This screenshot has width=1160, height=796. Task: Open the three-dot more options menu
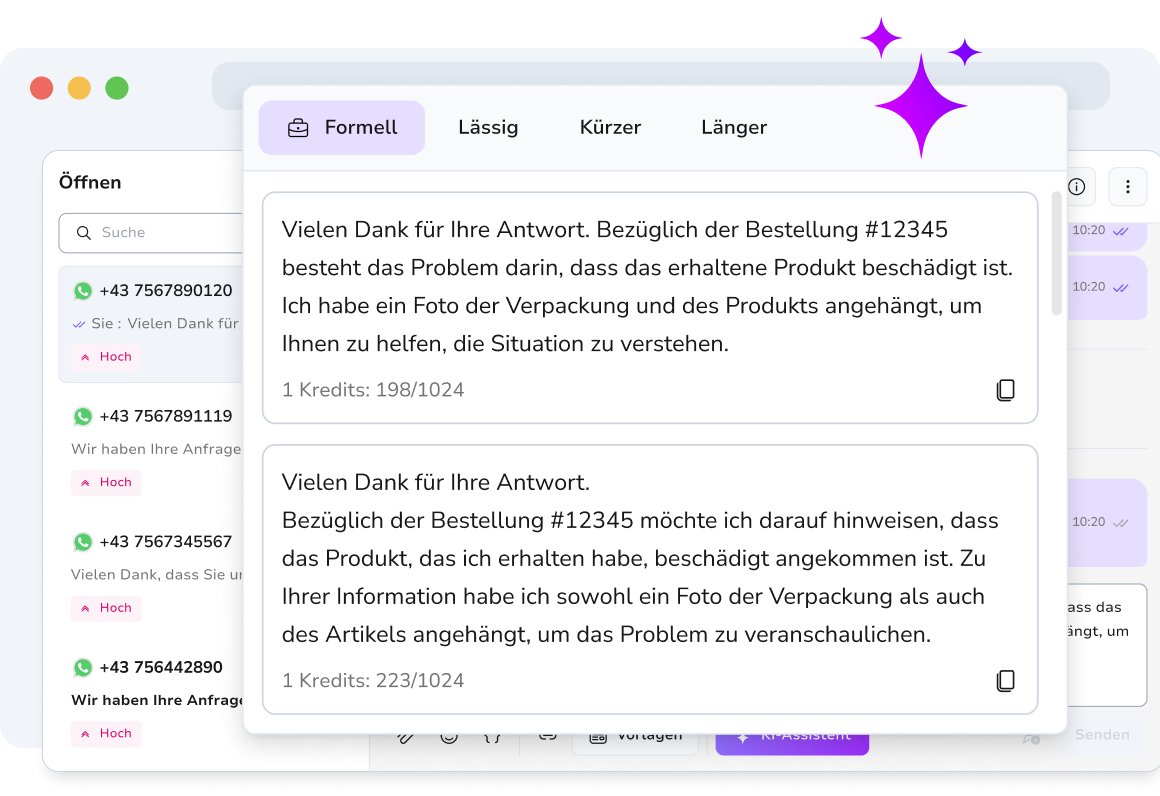tap(1127, 186)
